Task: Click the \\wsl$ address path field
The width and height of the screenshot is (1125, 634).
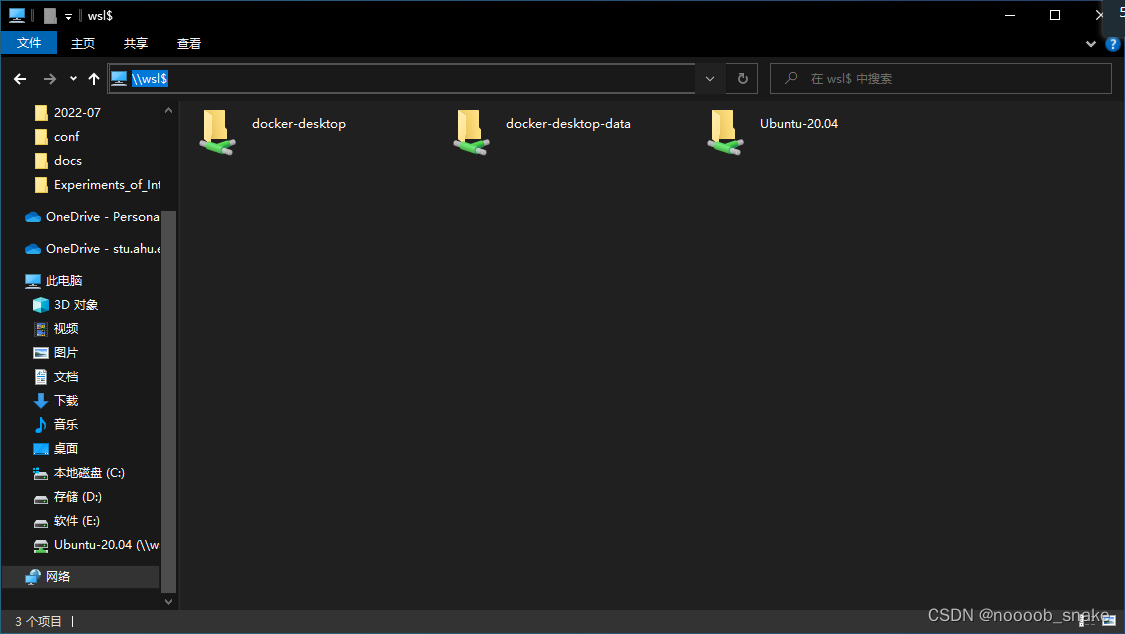Action: click(x=402, y=79)
